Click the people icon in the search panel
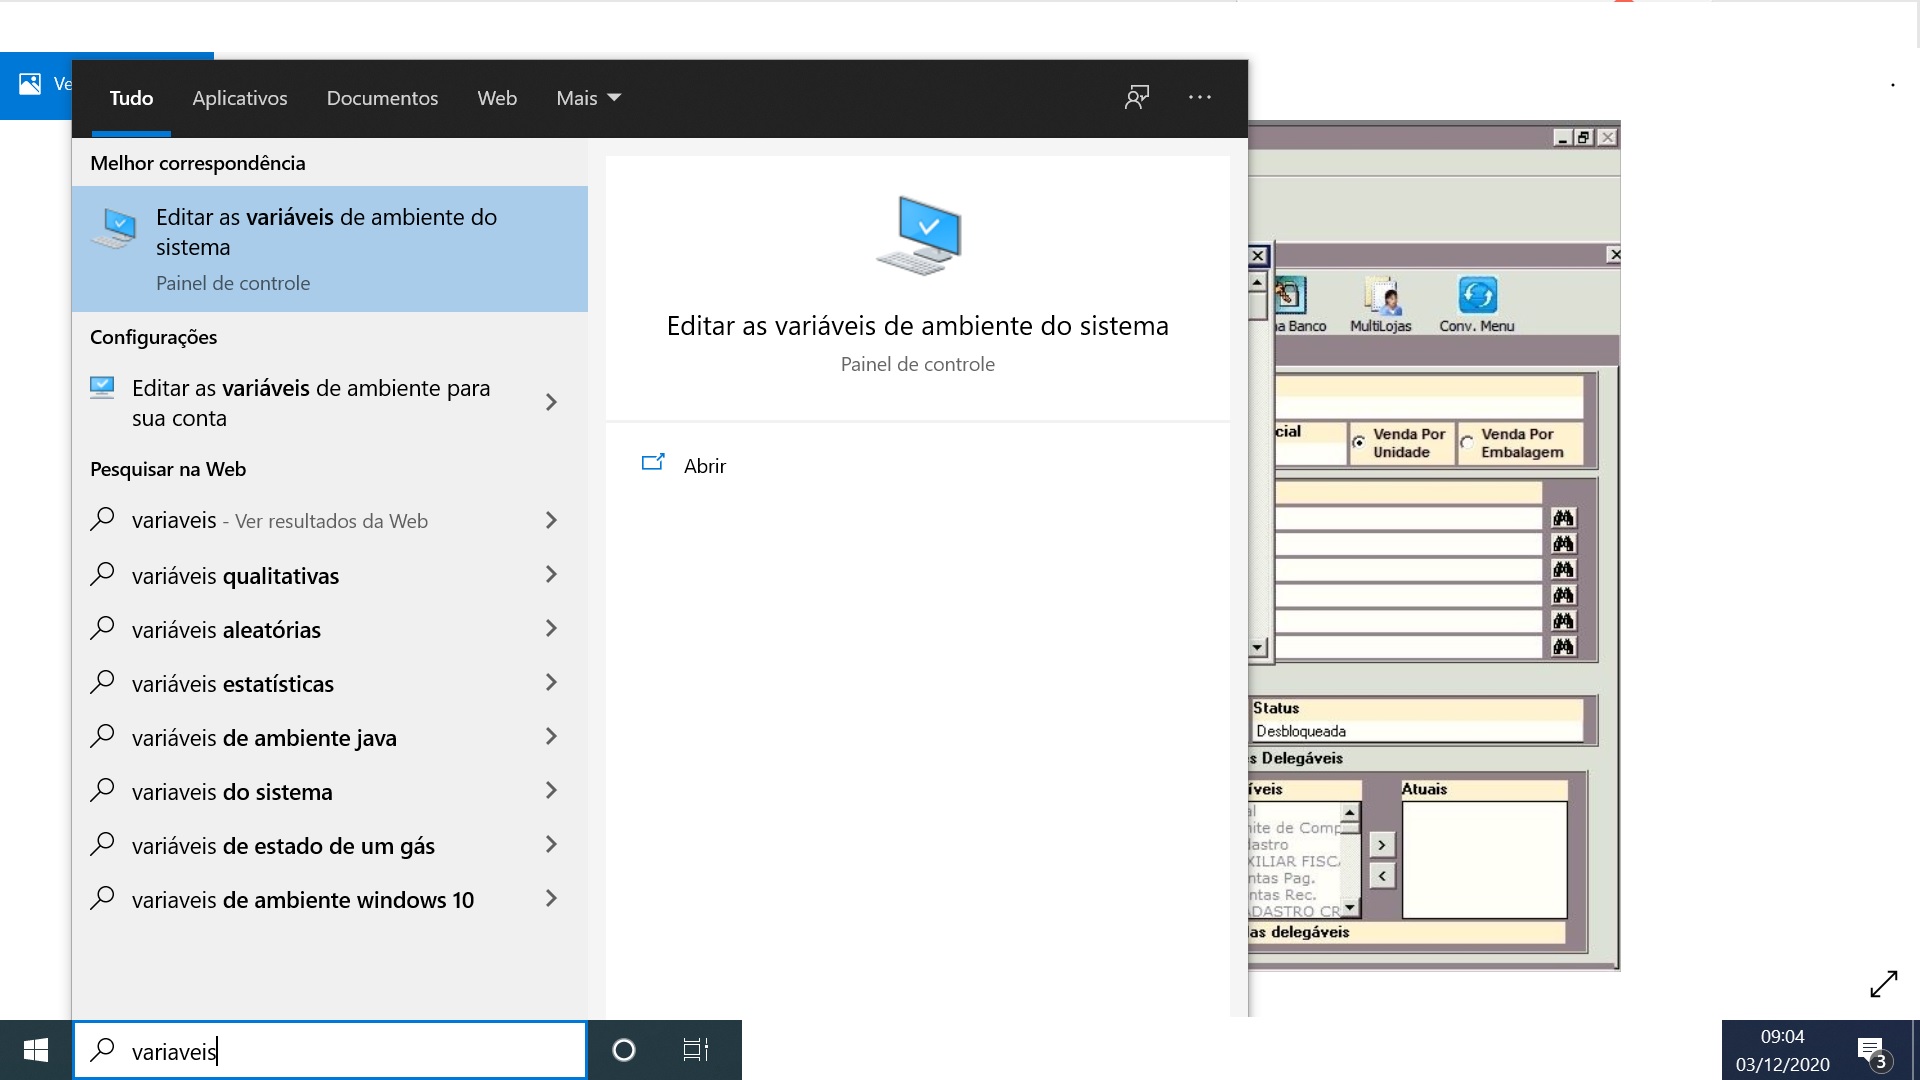The image size is (1920, 1080). (1137, 97)
